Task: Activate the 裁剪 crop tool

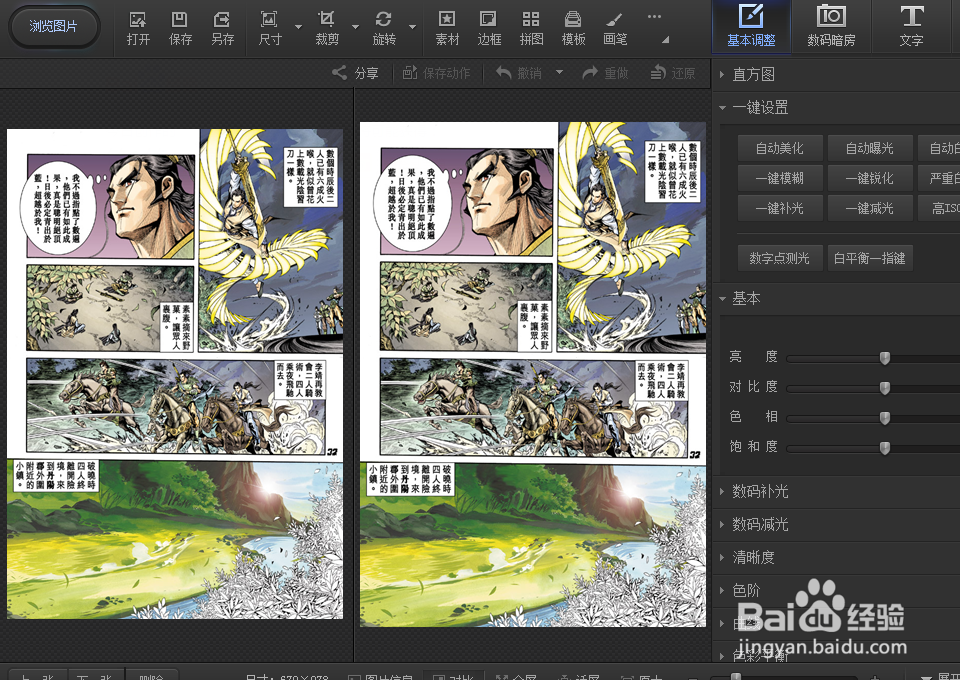Action: (327, 28)
